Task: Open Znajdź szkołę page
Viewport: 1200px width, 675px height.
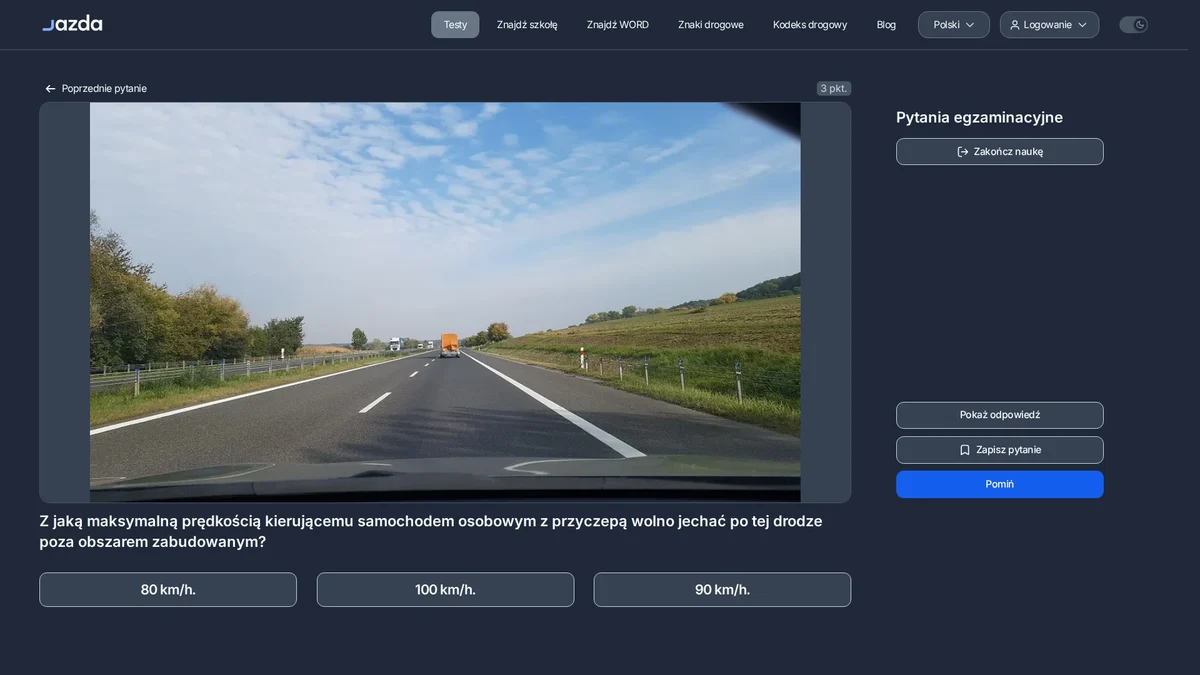Action: coord(527,25)
